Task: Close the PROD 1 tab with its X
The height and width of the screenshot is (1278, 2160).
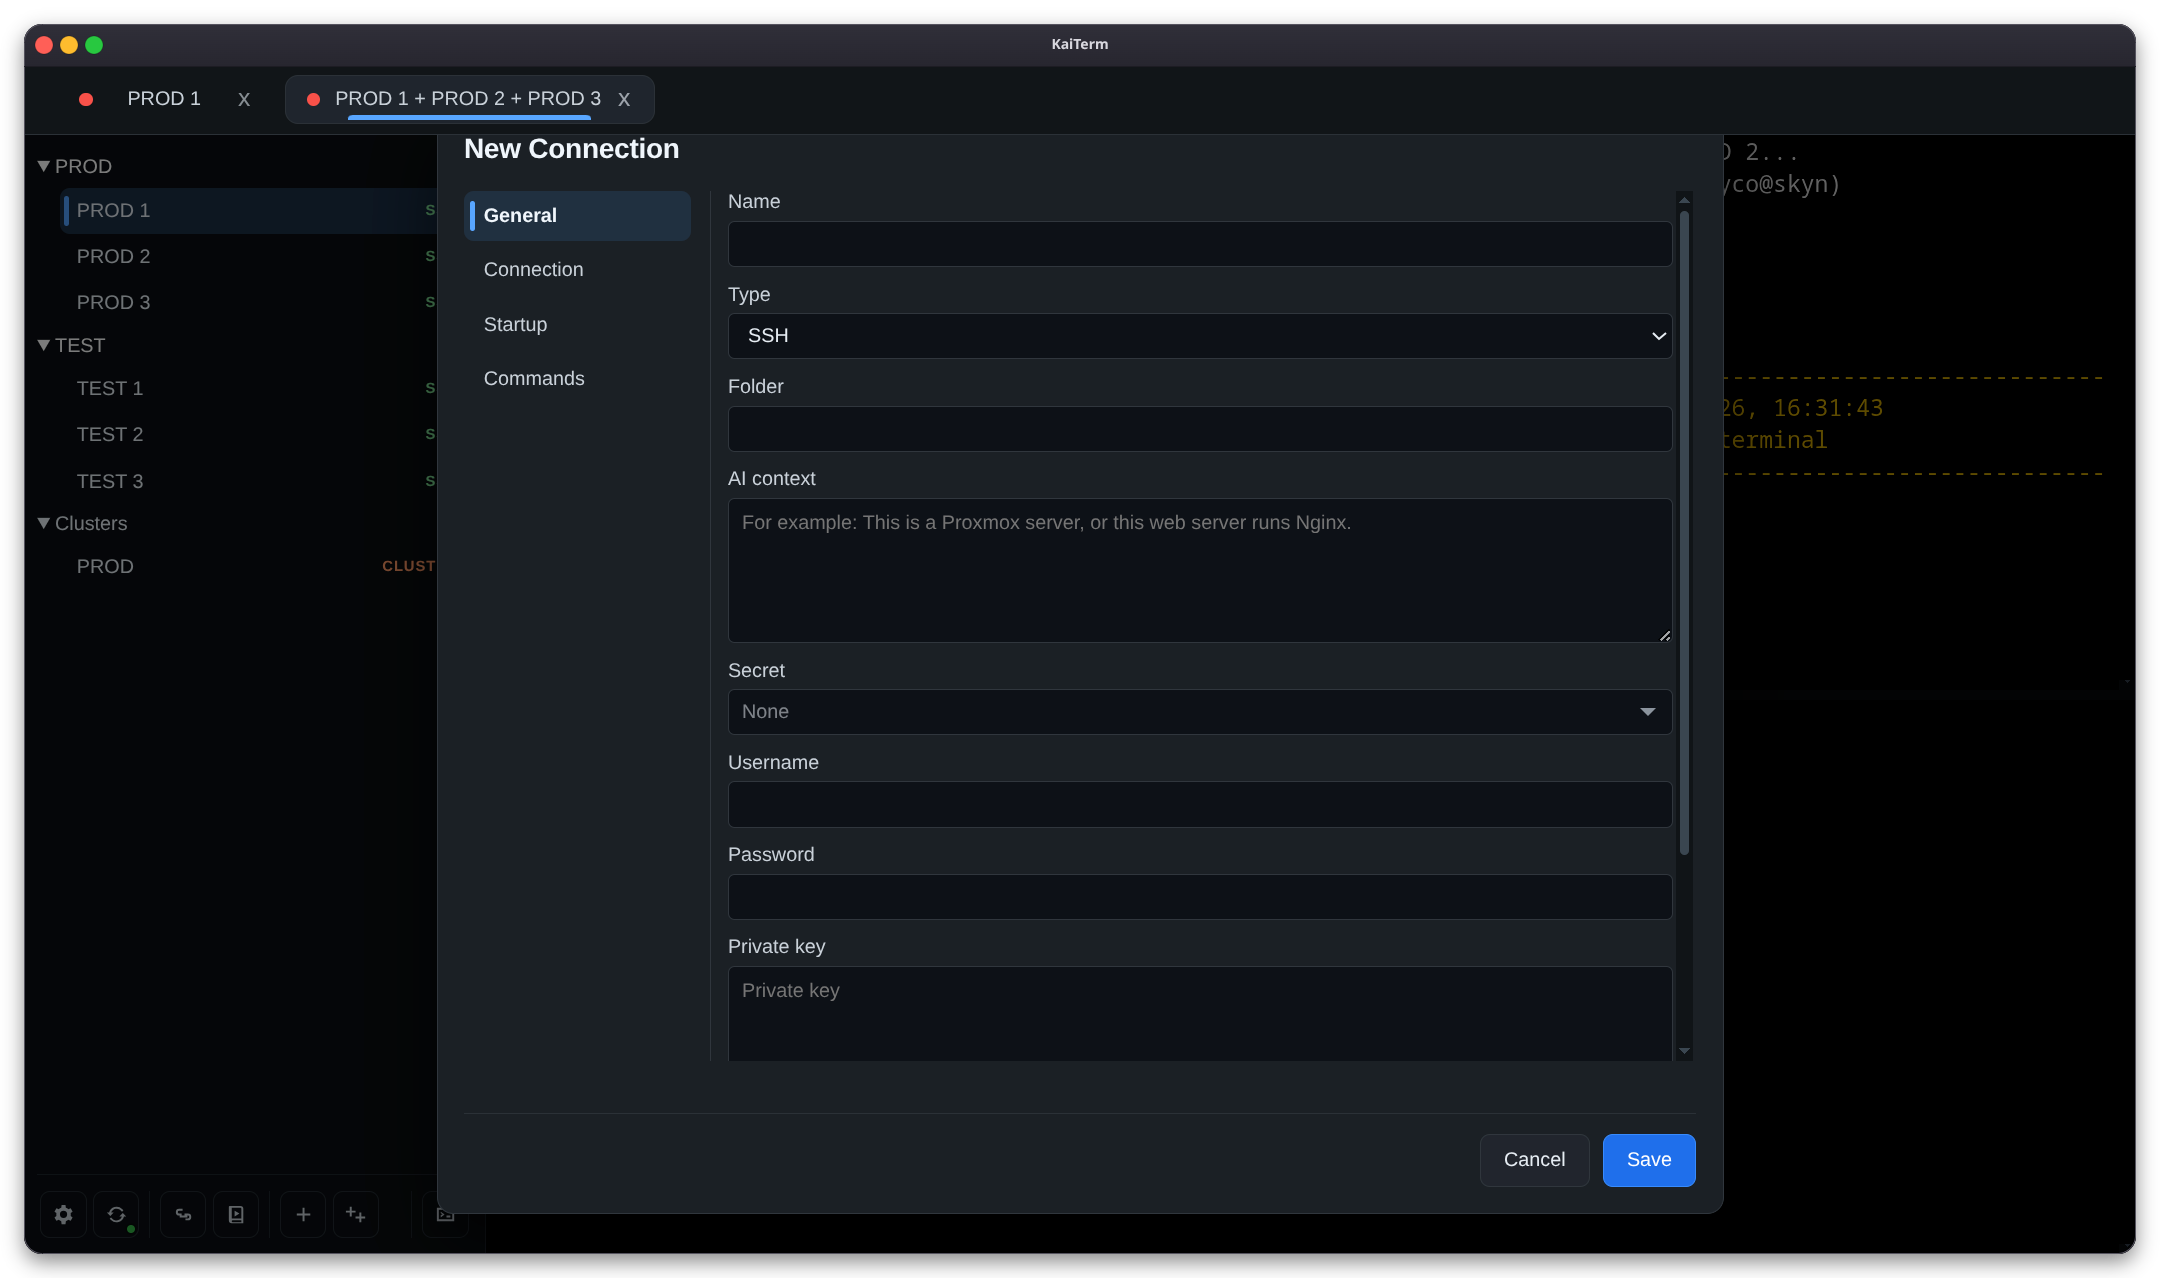Action: [244, 99]
